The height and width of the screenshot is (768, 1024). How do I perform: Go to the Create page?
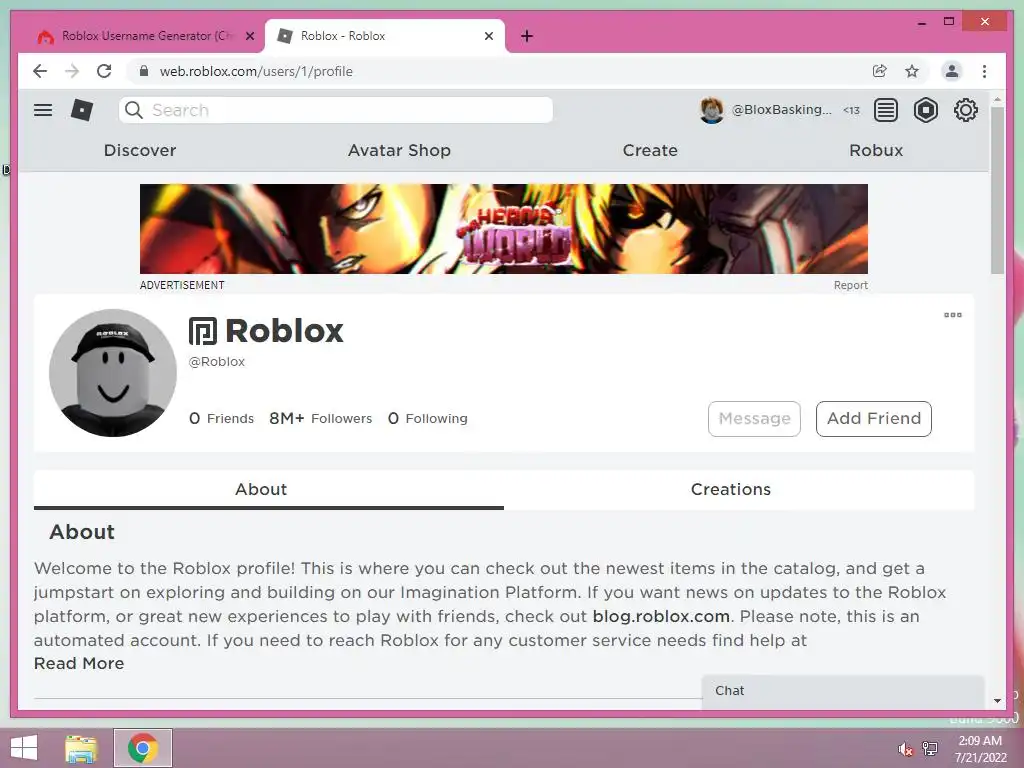[x=650, y=150]
